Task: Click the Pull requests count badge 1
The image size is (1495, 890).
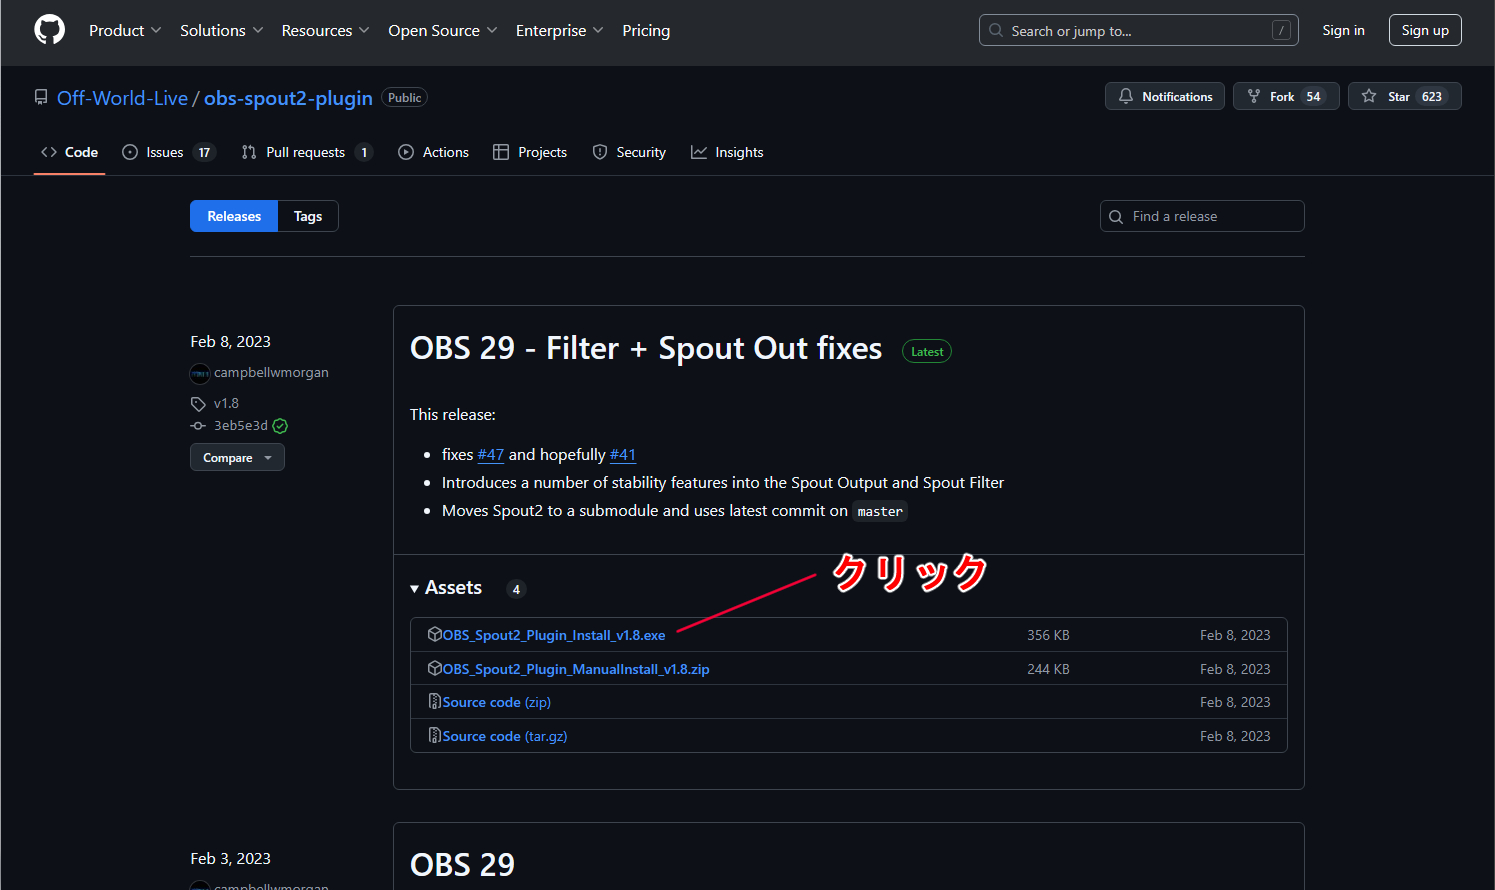Action: point(364,152)
